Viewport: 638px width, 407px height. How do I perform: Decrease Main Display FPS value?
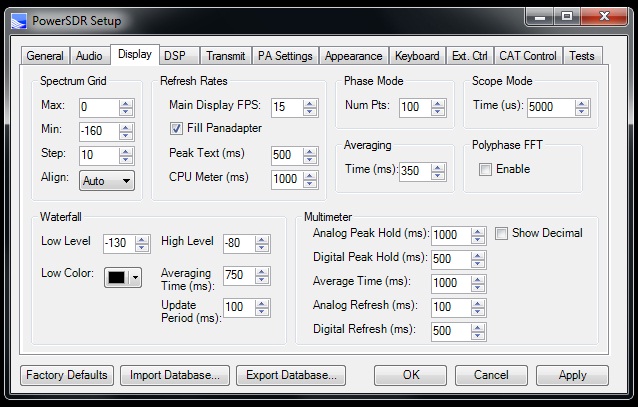[x=310, y=112]
